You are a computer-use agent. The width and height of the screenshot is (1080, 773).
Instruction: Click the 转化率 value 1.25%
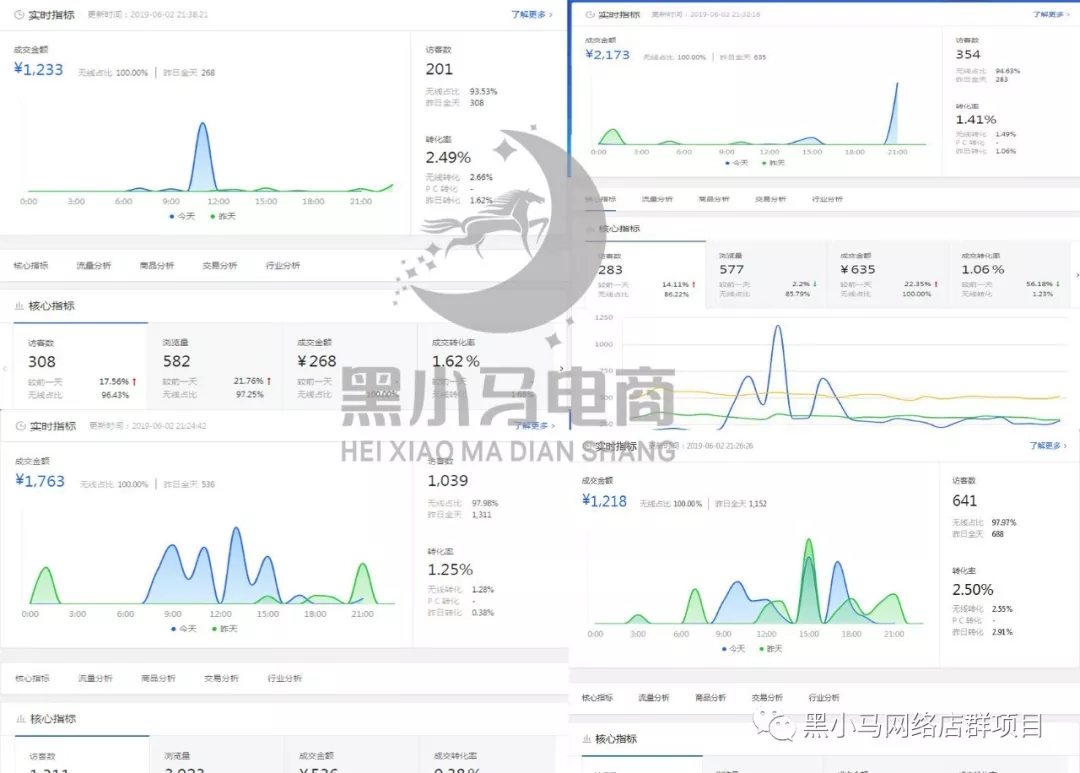(450, 570)
